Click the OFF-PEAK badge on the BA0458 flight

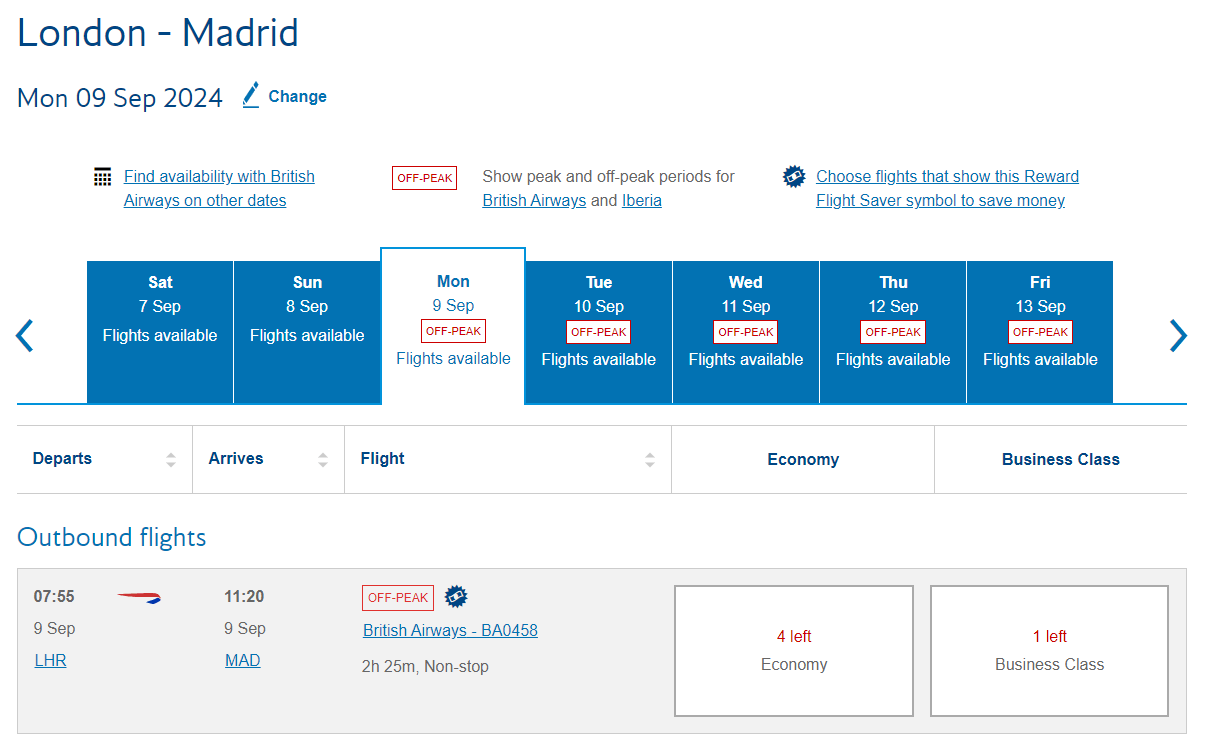pyautogui.click(x=397, y=597)
